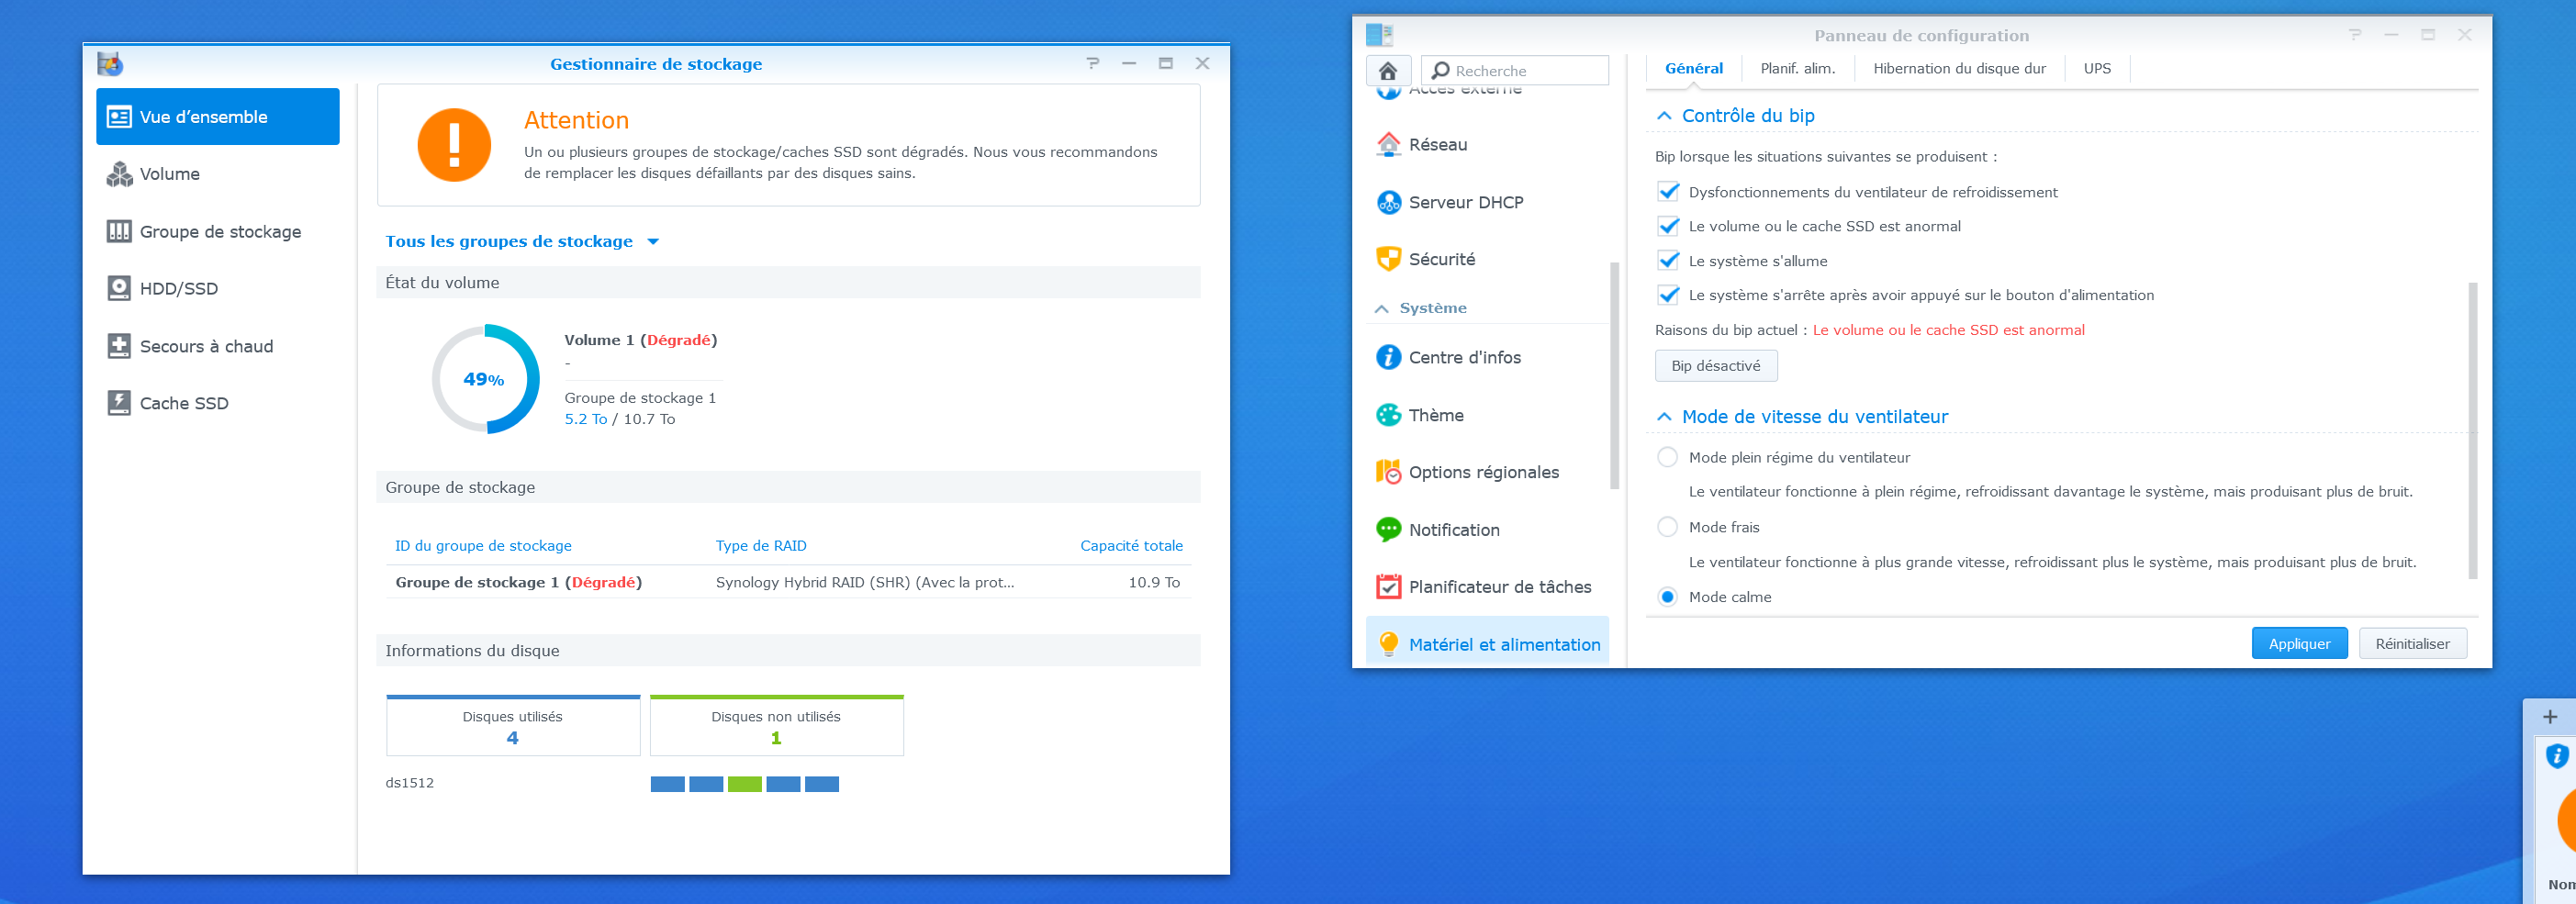Open HDD/SSD sidebar icon
Viewport: 2576px width, 904px height.
(x=119, y=289)
